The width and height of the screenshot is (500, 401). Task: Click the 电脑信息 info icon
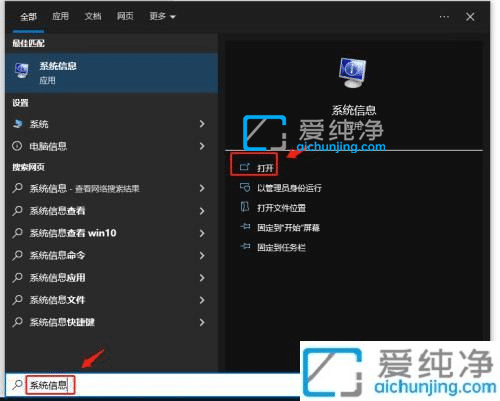17,146
